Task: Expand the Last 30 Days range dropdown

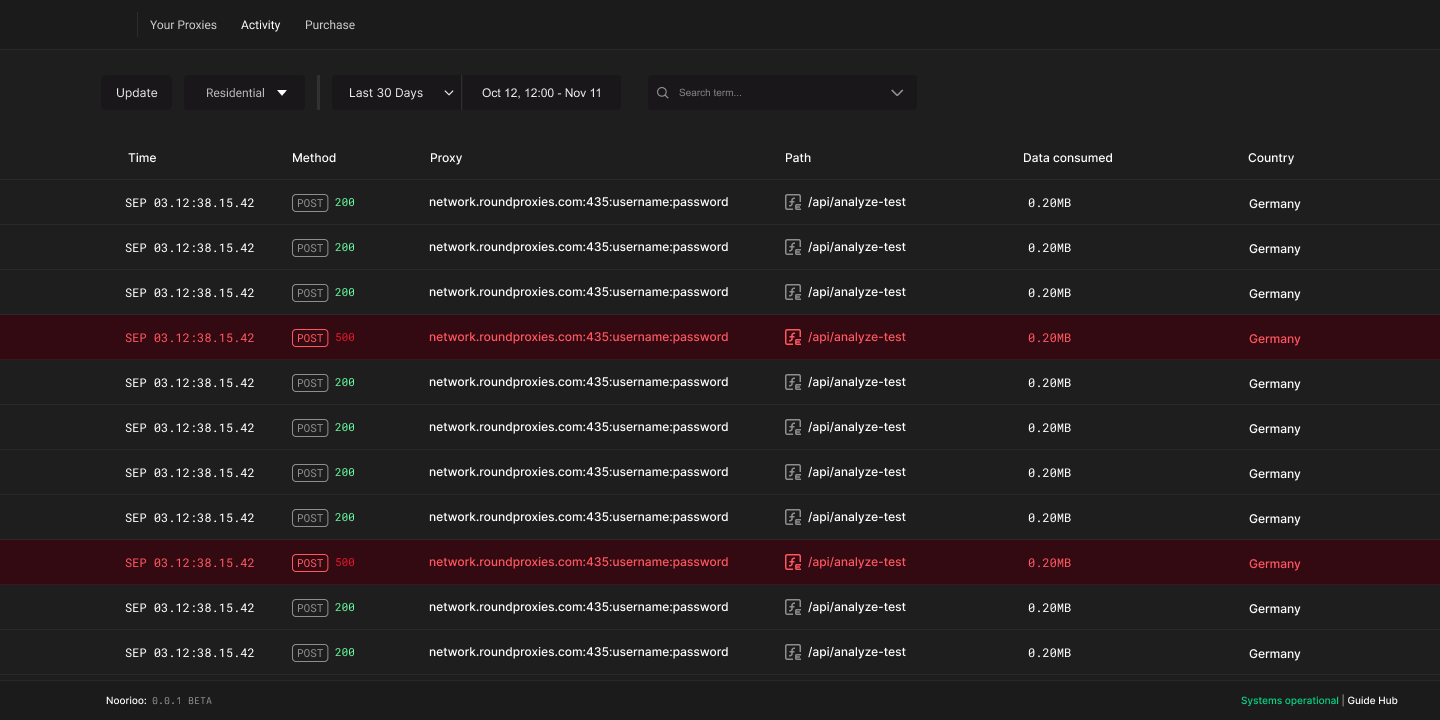Action: point(396,93)
